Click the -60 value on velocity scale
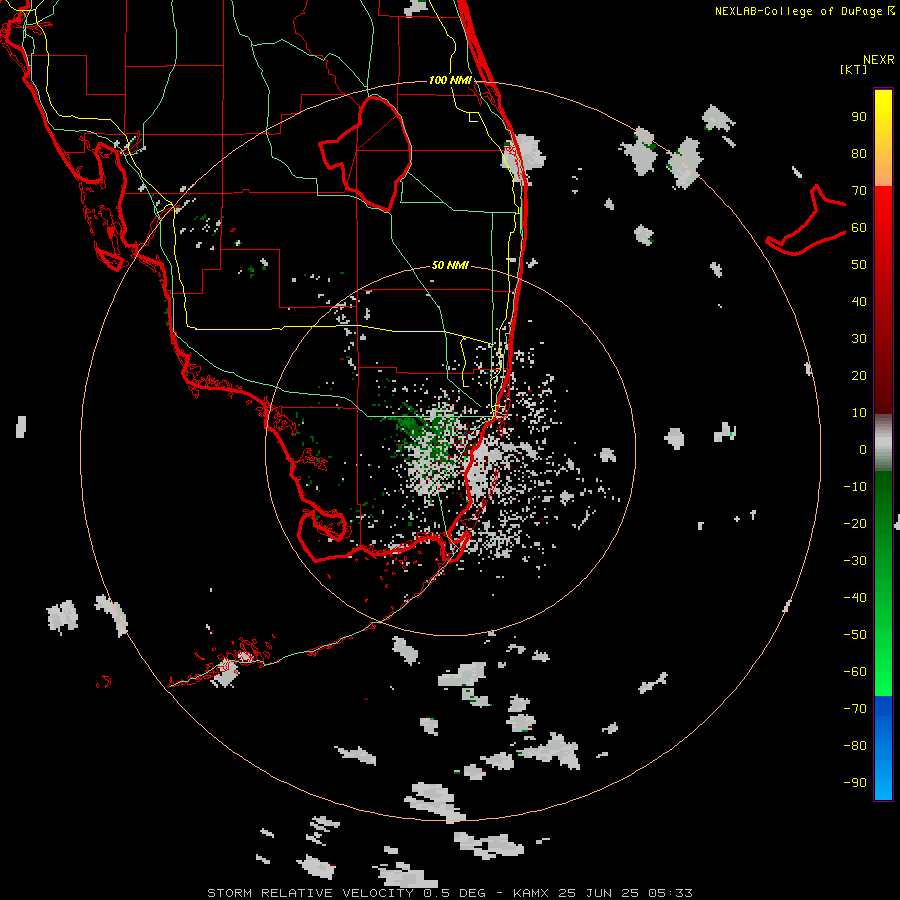The width and height of the screenshot is (900, 900). (x=855, y=672)
